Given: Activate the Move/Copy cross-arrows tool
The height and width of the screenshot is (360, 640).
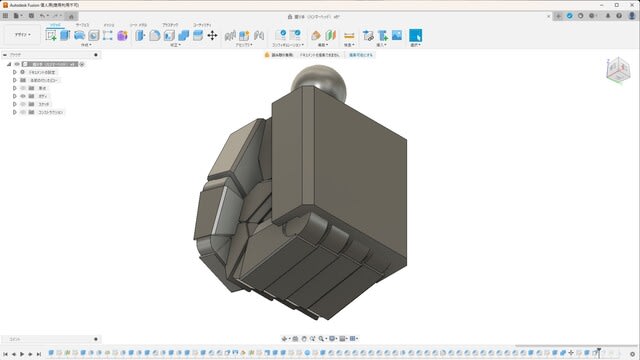Looking at the screenshot, I should pos(212,36).
